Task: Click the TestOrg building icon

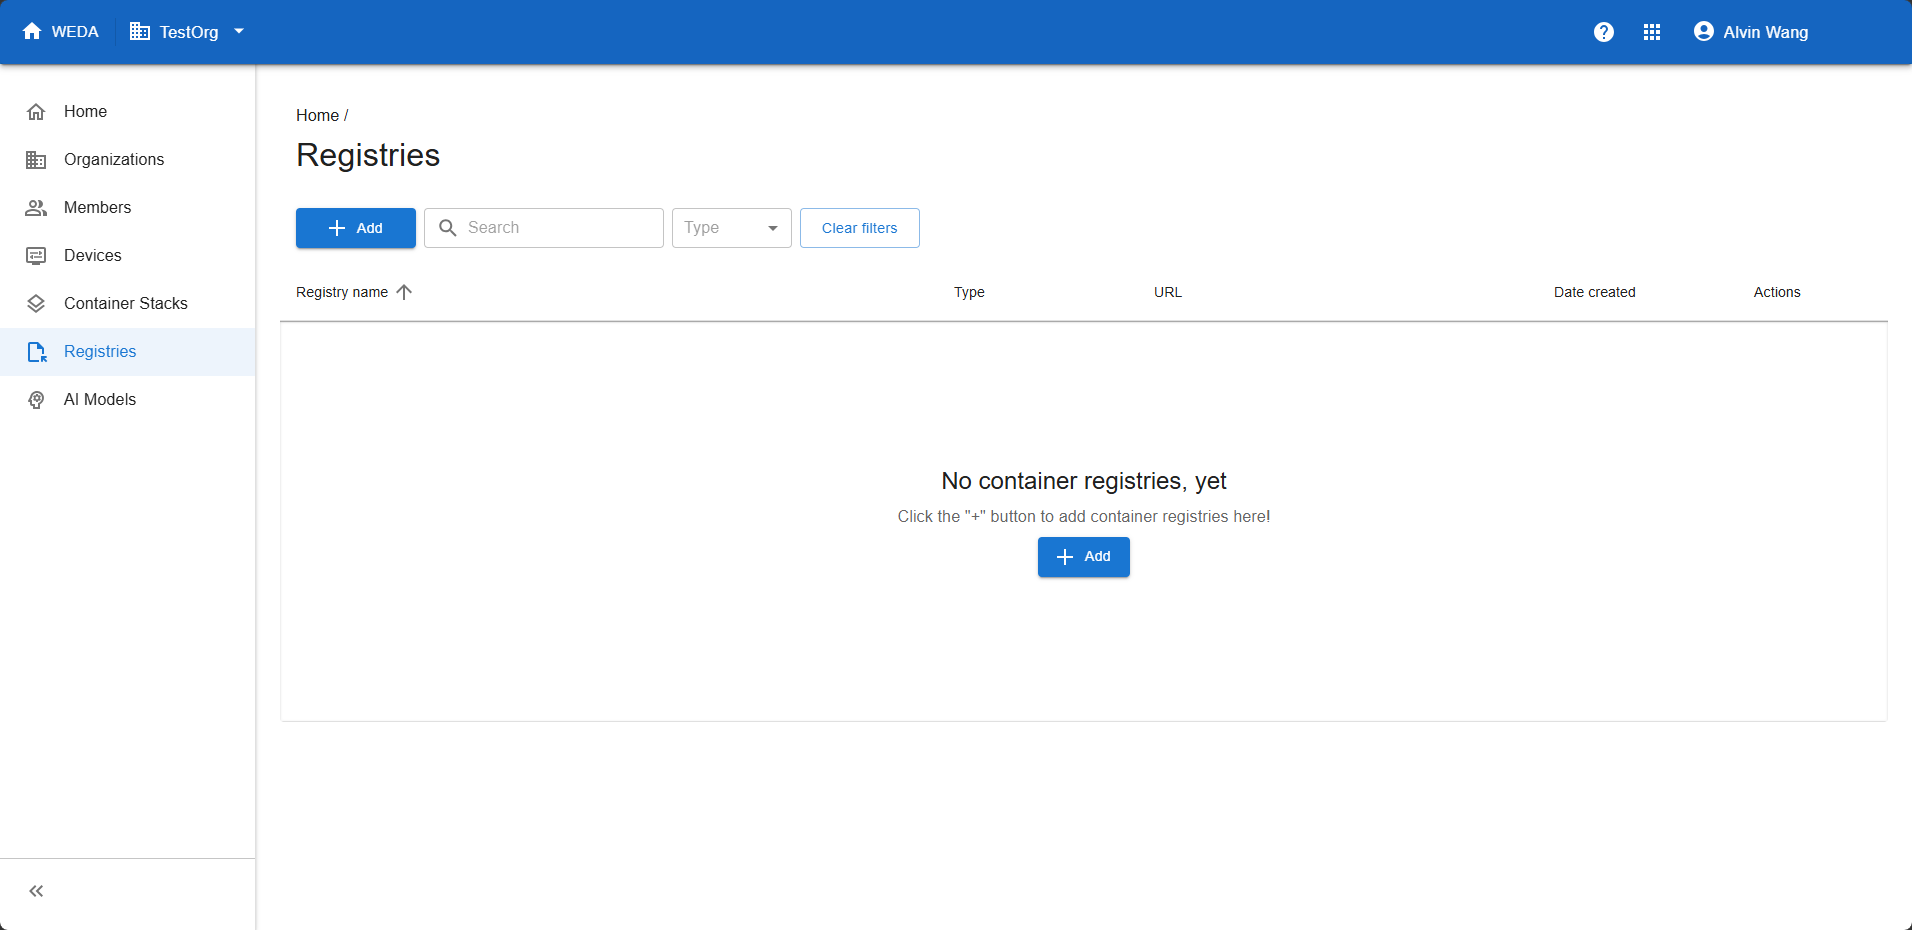Action: [140, 32]
